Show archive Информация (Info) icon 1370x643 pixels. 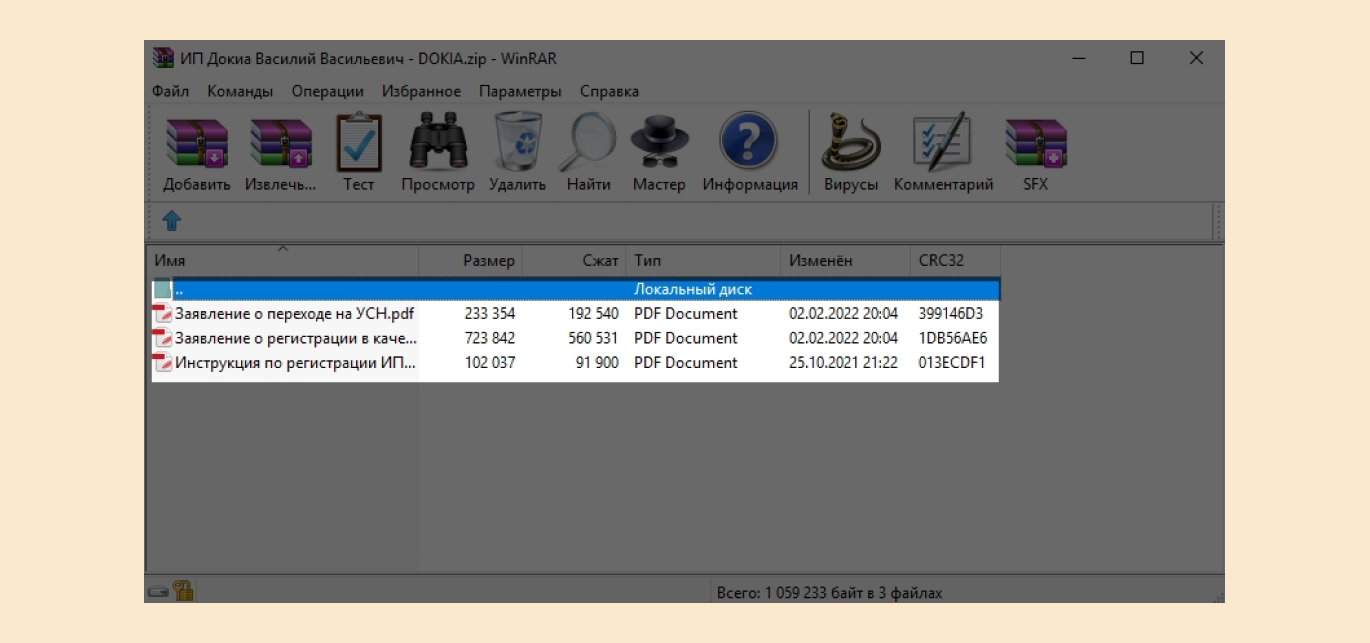(x=749, y=145)
